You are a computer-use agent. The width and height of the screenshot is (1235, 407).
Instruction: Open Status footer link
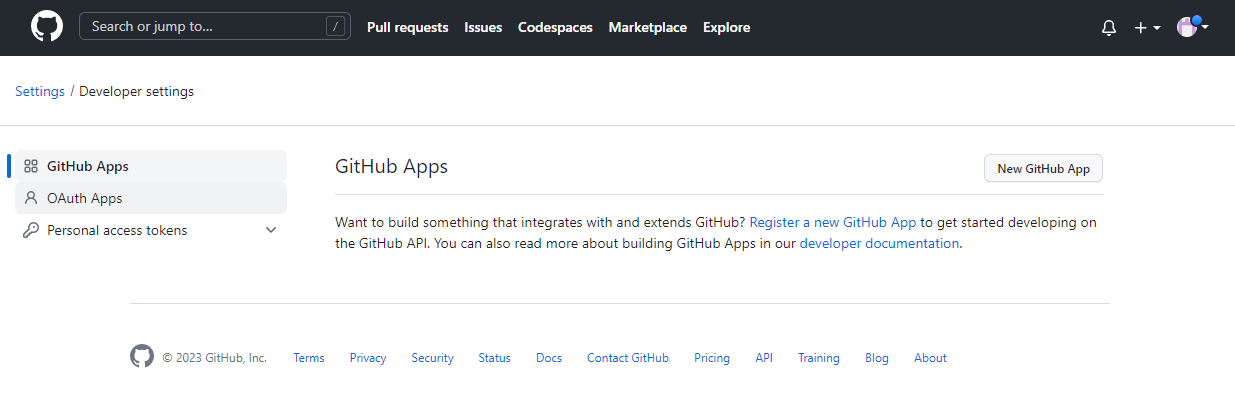pyautogui.click(x=494, y=358)
